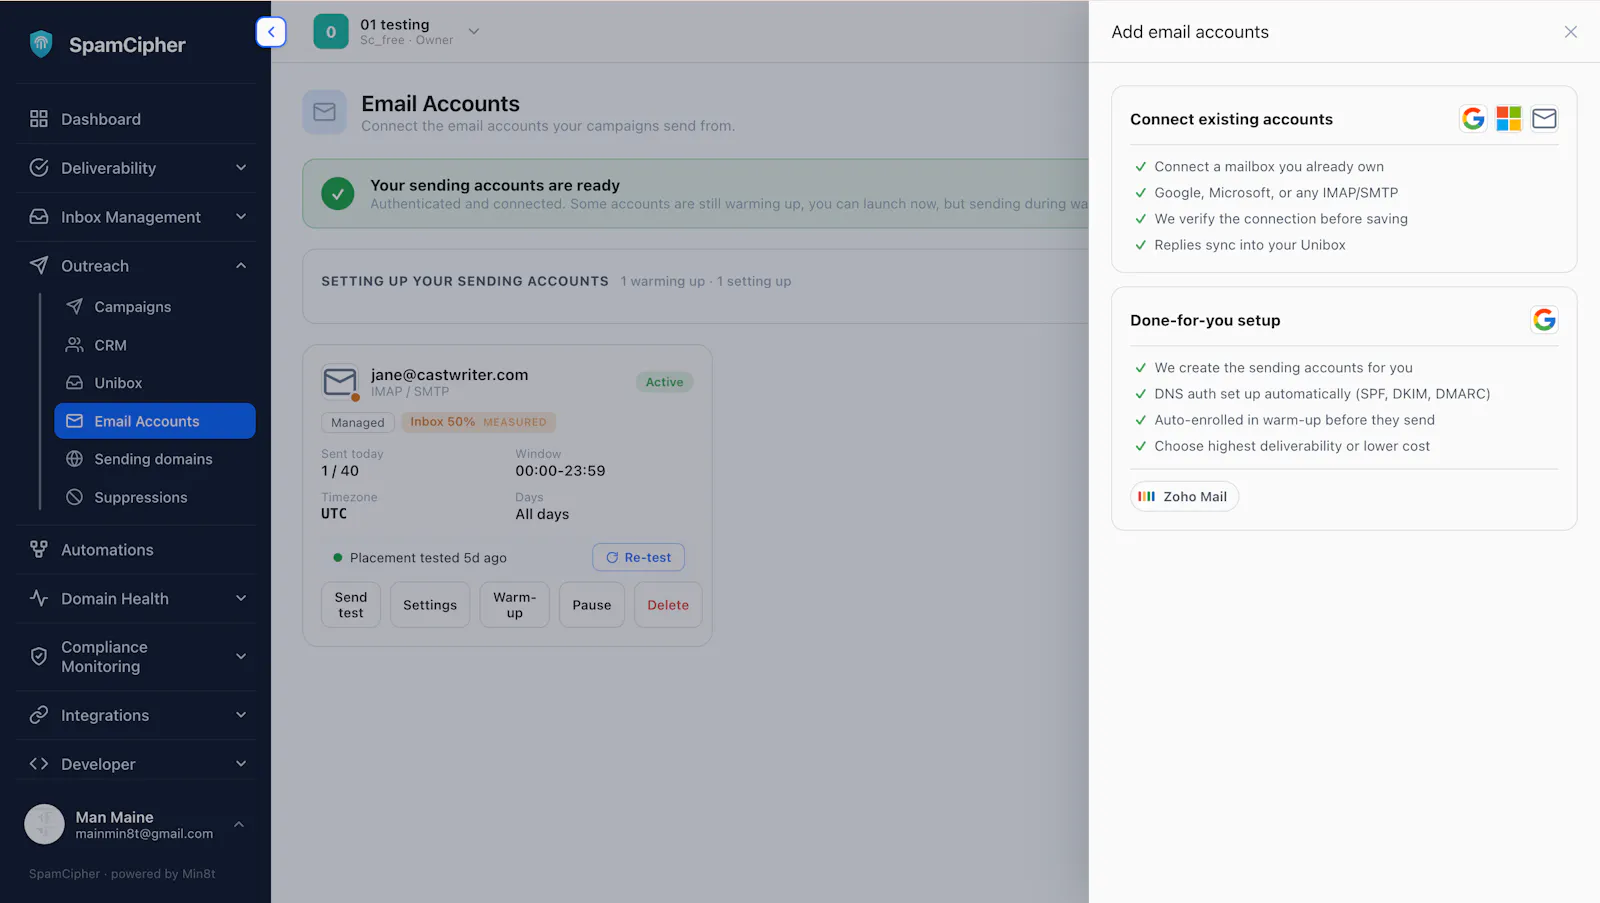Click the Delete button for jane@castwriter.com

pyautogui.click(x=668, y=605)
